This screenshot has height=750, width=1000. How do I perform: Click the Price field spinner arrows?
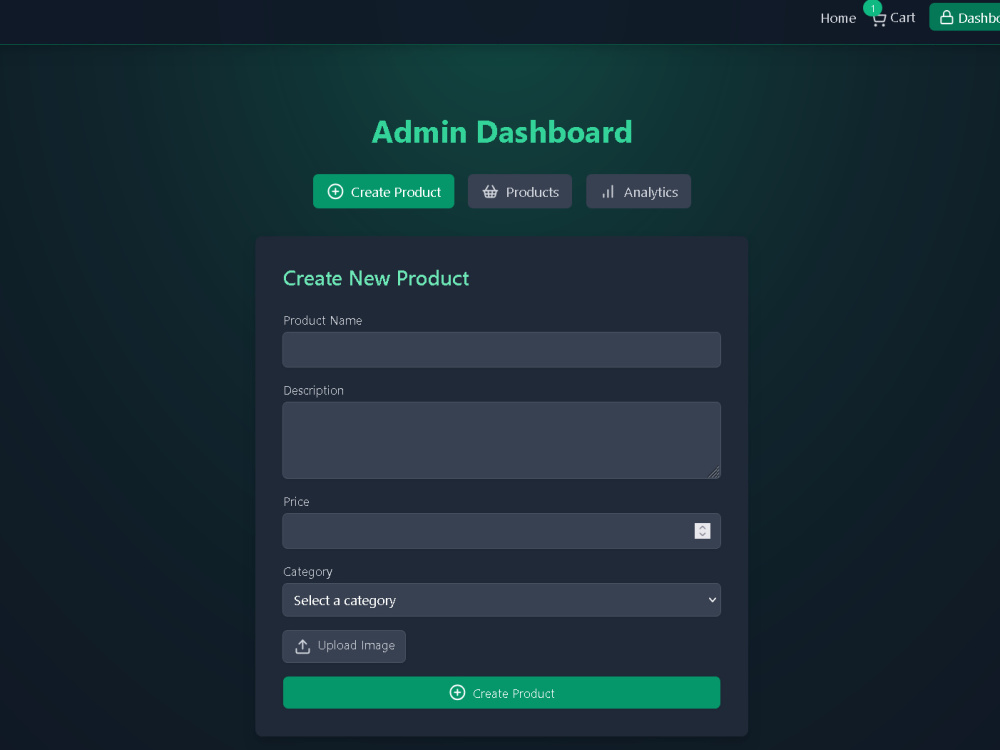click(702, 531)
